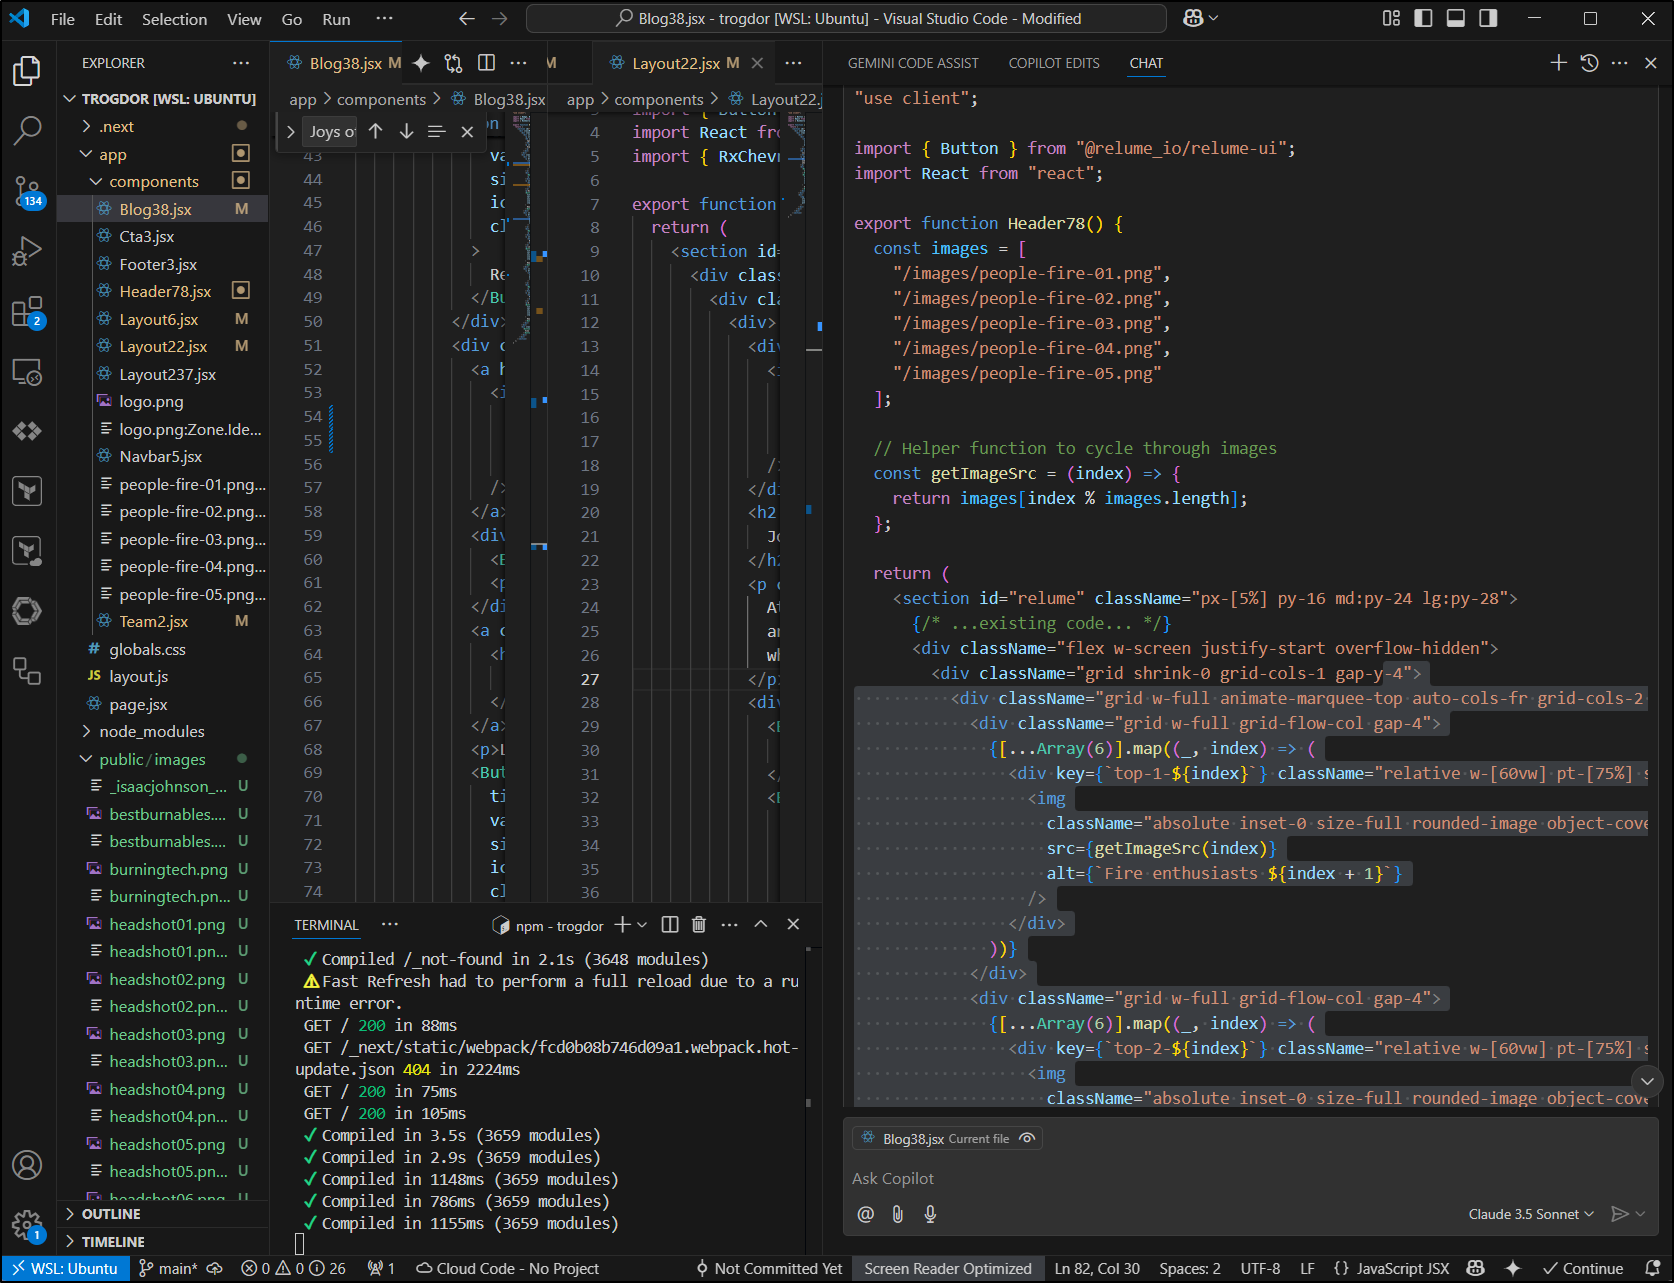Switch to the Copilot Edits tab
The image size is (1674, 1283).
pos(1053,63)
